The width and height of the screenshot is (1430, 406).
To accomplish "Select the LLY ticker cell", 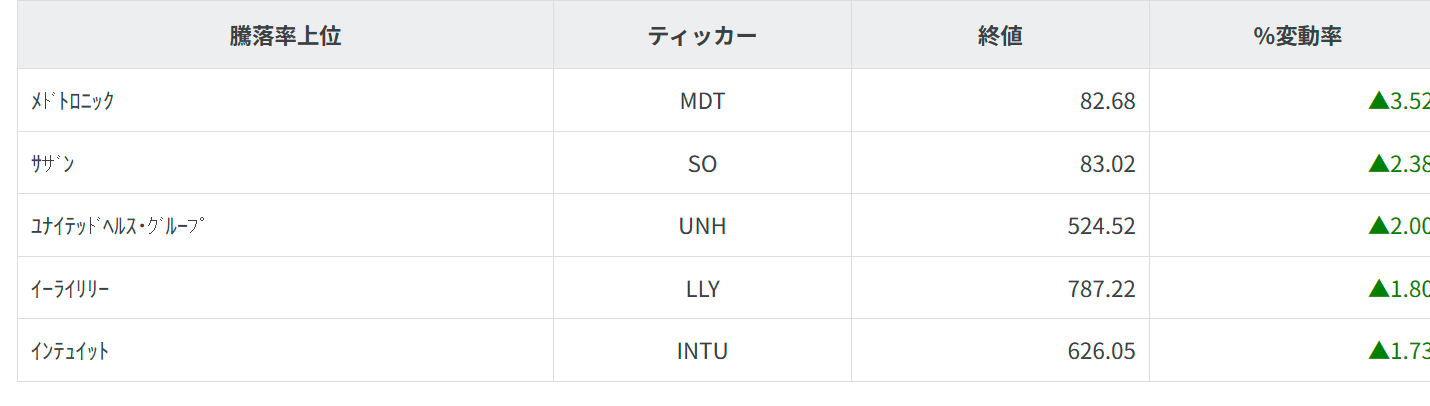I will coord(702,289).
